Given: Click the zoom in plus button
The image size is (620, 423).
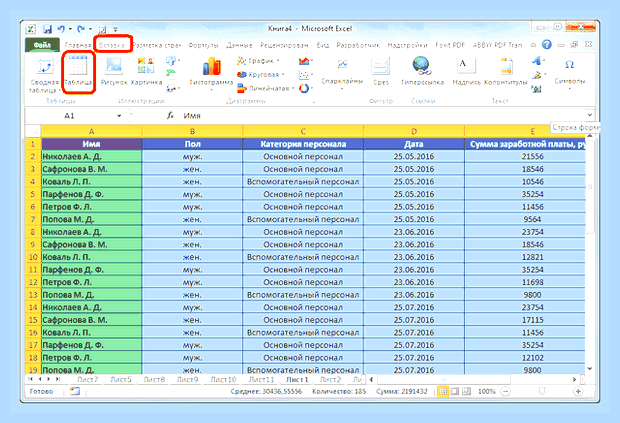Looking at the screenshot, I should [x=578, y=391].
